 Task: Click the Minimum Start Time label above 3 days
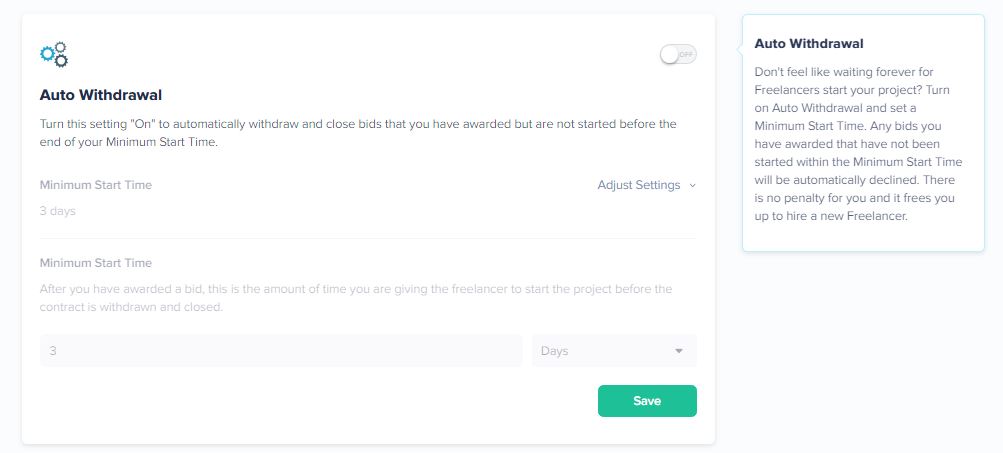(96, 185)
